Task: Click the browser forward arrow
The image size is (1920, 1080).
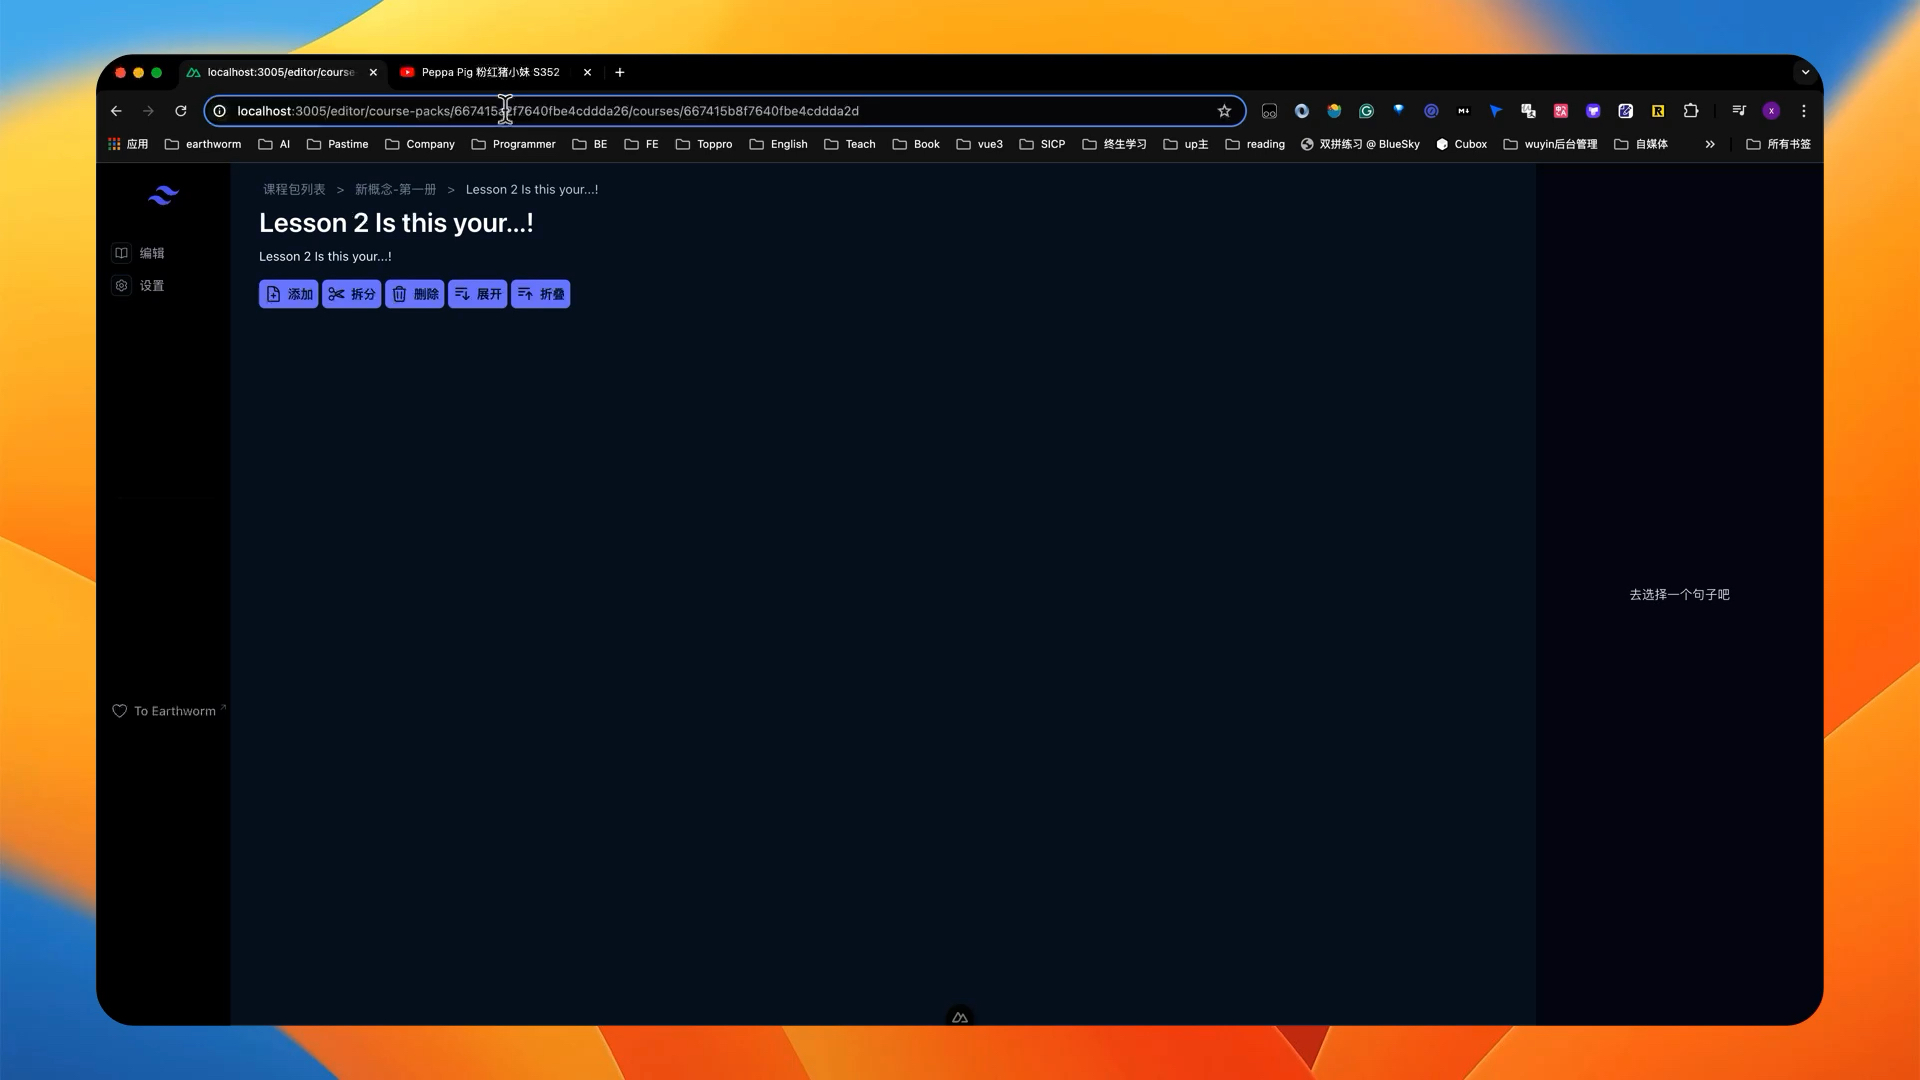Action: pos(148,111)
